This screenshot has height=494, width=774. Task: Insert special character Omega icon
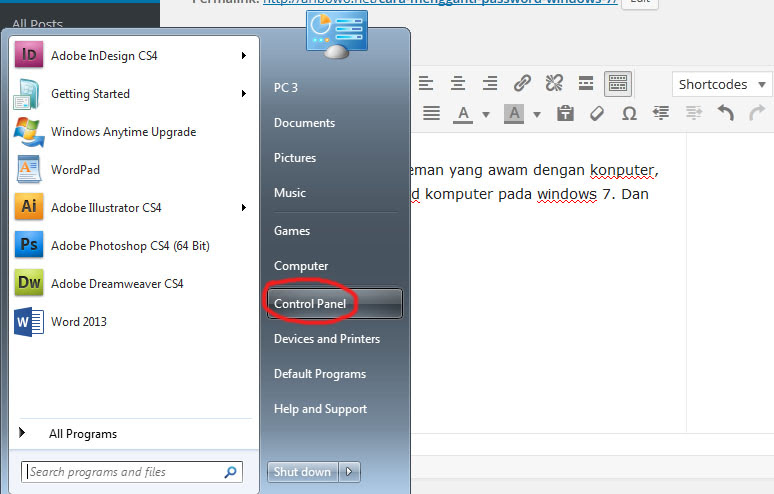(629, 114)
